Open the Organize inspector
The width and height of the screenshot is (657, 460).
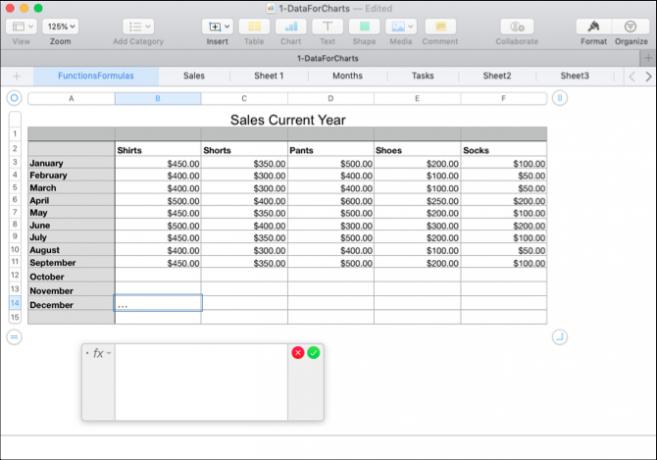(631, 26)
